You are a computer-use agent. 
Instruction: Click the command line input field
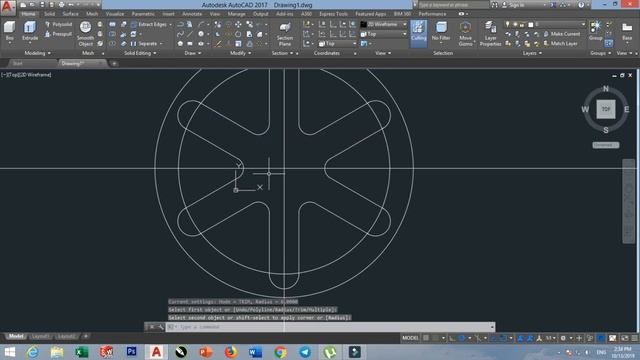pyautogui.click(x=330, y=327)
